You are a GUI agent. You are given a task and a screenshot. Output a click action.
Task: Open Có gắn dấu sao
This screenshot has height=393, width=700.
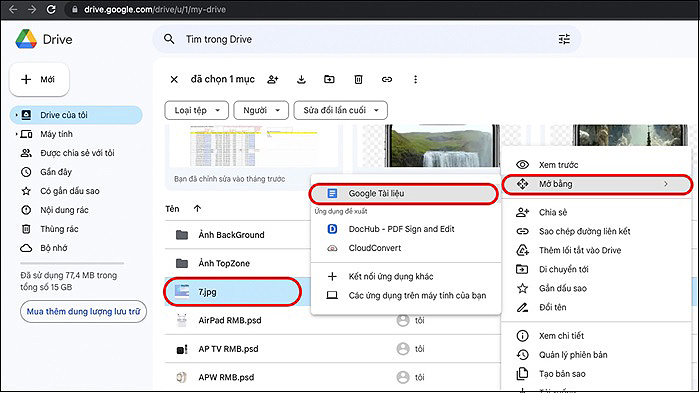70,191
